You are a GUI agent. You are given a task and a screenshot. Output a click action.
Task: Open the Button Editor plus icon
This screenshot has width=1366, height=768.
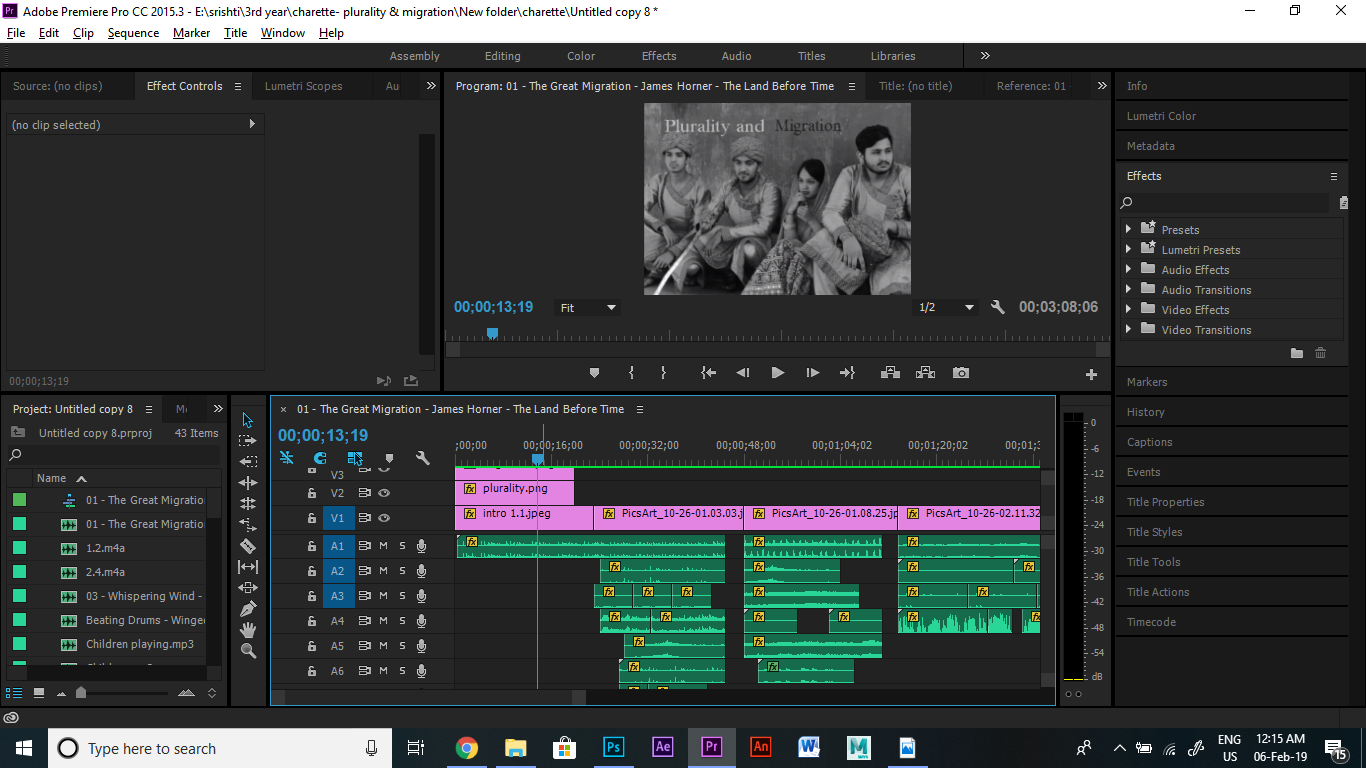tap(1091, 375)
